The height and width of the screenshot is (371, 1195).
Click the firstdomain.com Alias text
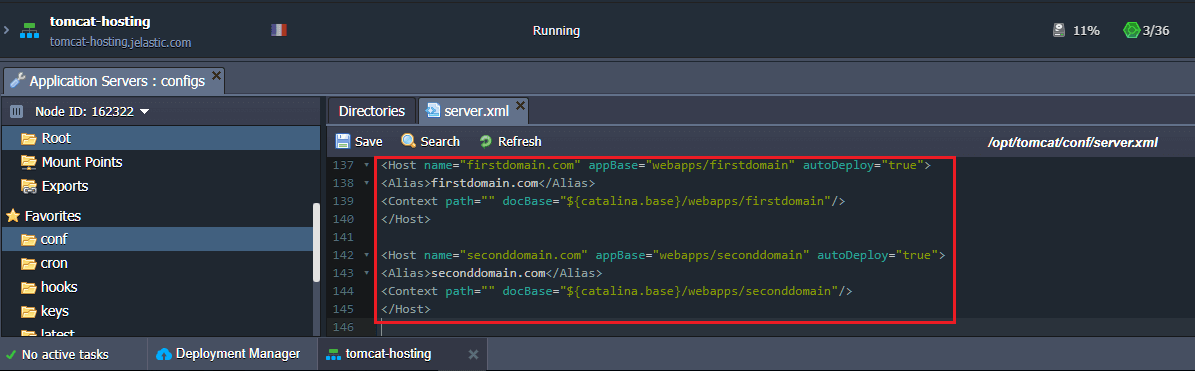point(485,183)
